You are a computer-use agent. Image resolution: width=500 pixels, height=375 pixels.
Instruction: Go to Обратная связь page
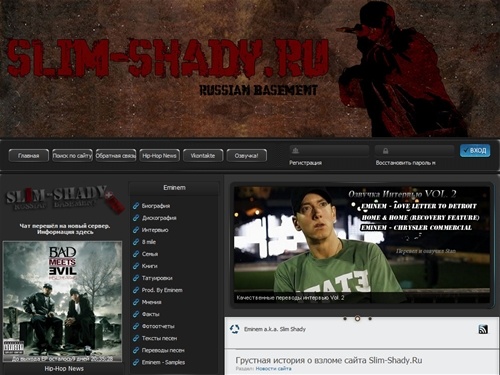click(116, 156)
